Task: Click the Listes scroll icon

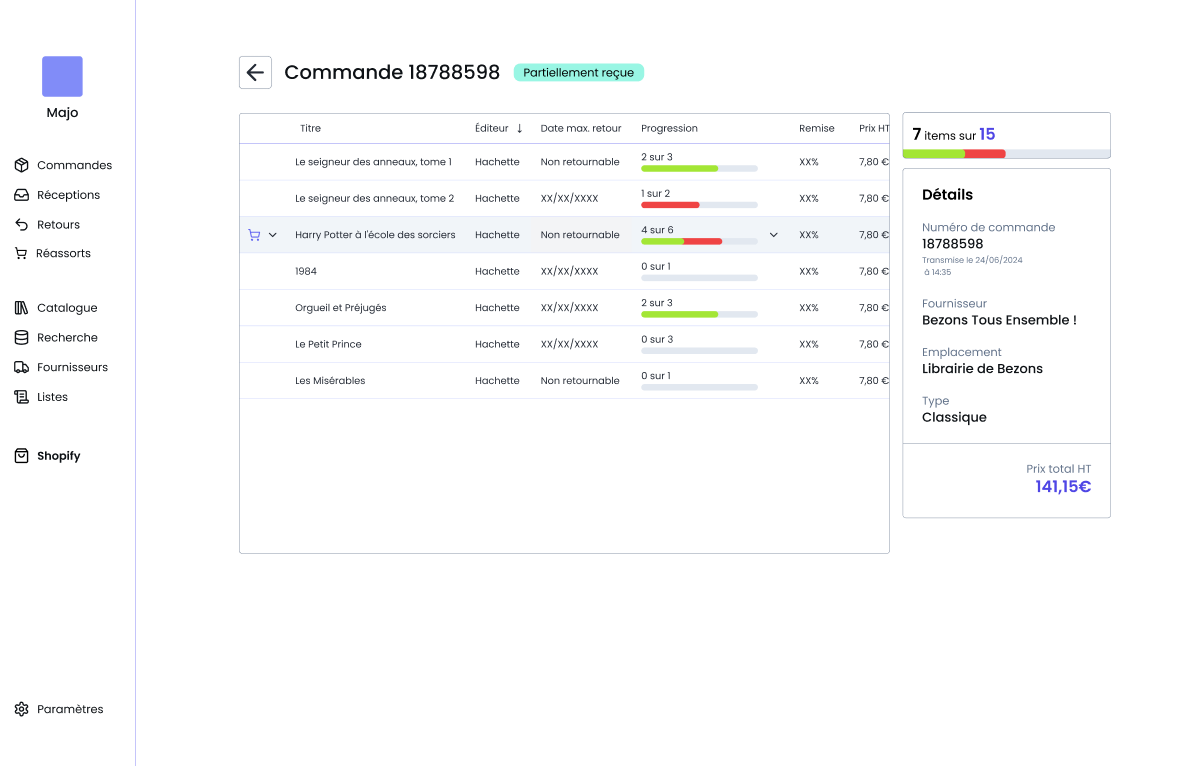Action: [21, 397]
